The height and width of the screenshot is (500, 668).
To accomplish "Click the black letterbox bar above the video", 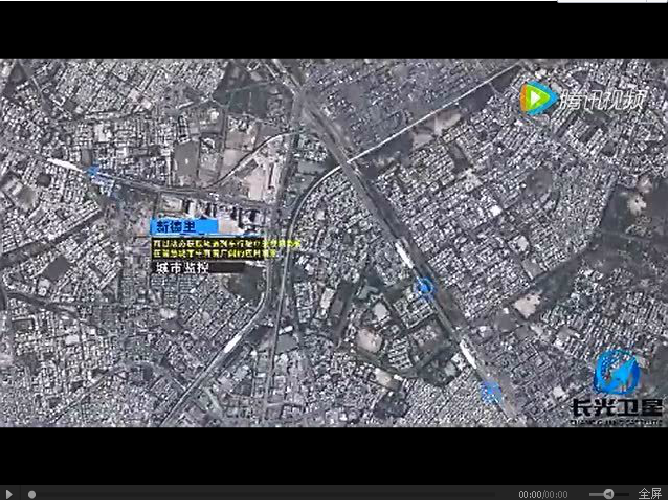I will (334, 30).
